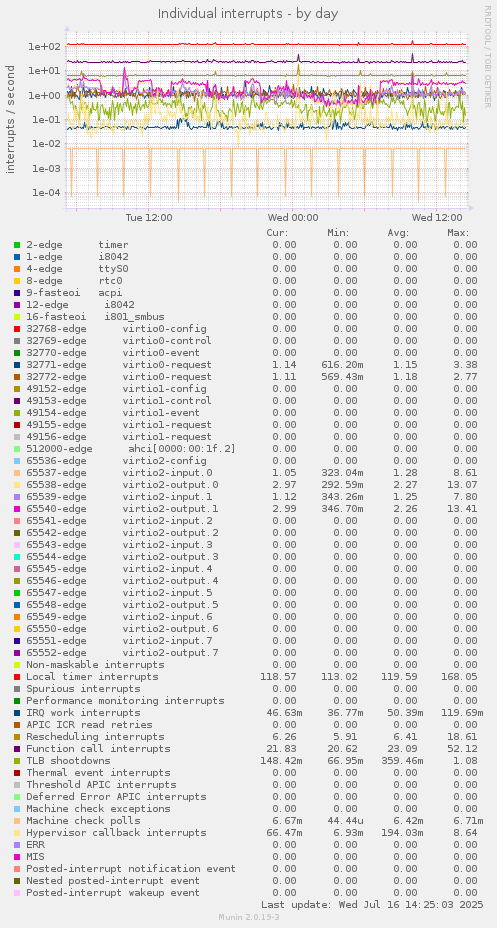Click the graph title Individual interrupts - by day
This screenshot has height=928, width=497.
(248, 13)
